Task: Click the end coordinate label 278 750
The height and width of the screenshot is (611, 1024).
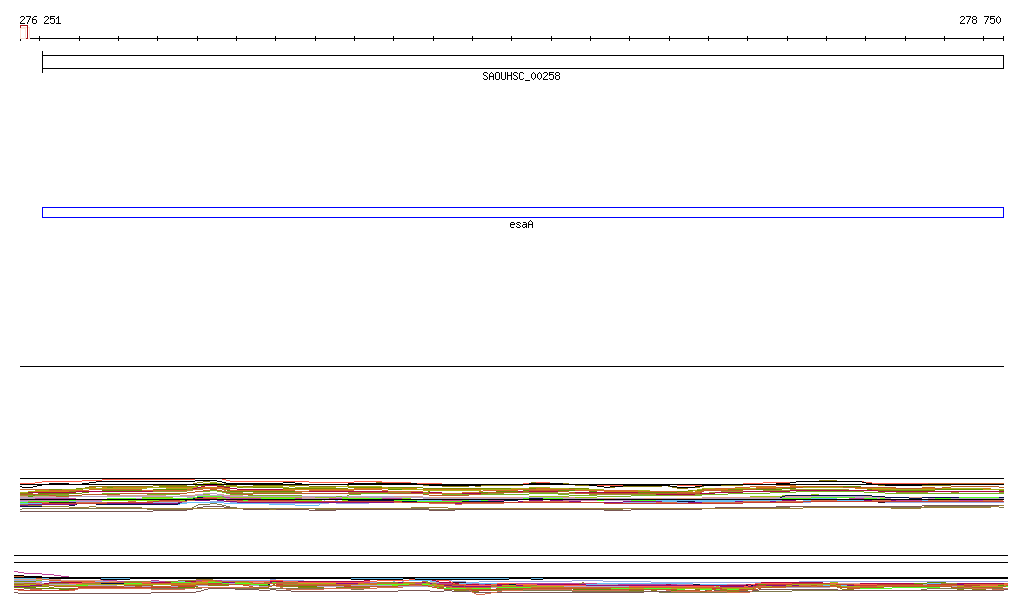Action: (x=979, y=20)
